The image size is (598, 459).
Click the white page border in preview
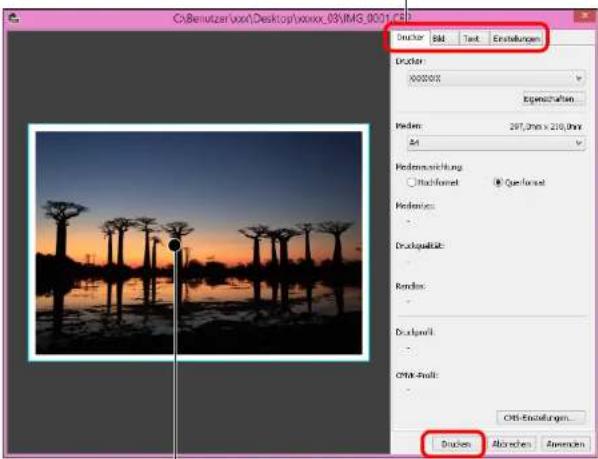pyautogui.click(x=199, y=128)
